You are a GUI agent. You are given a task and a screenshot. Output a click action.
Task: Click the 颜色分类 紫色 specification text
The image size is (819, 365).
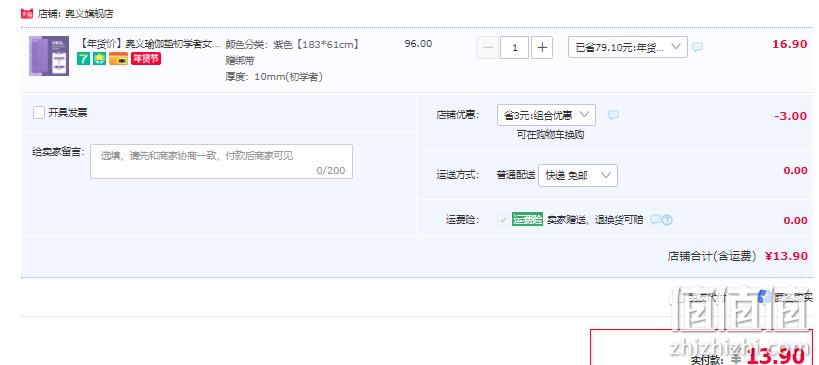(x=292, y=44)
